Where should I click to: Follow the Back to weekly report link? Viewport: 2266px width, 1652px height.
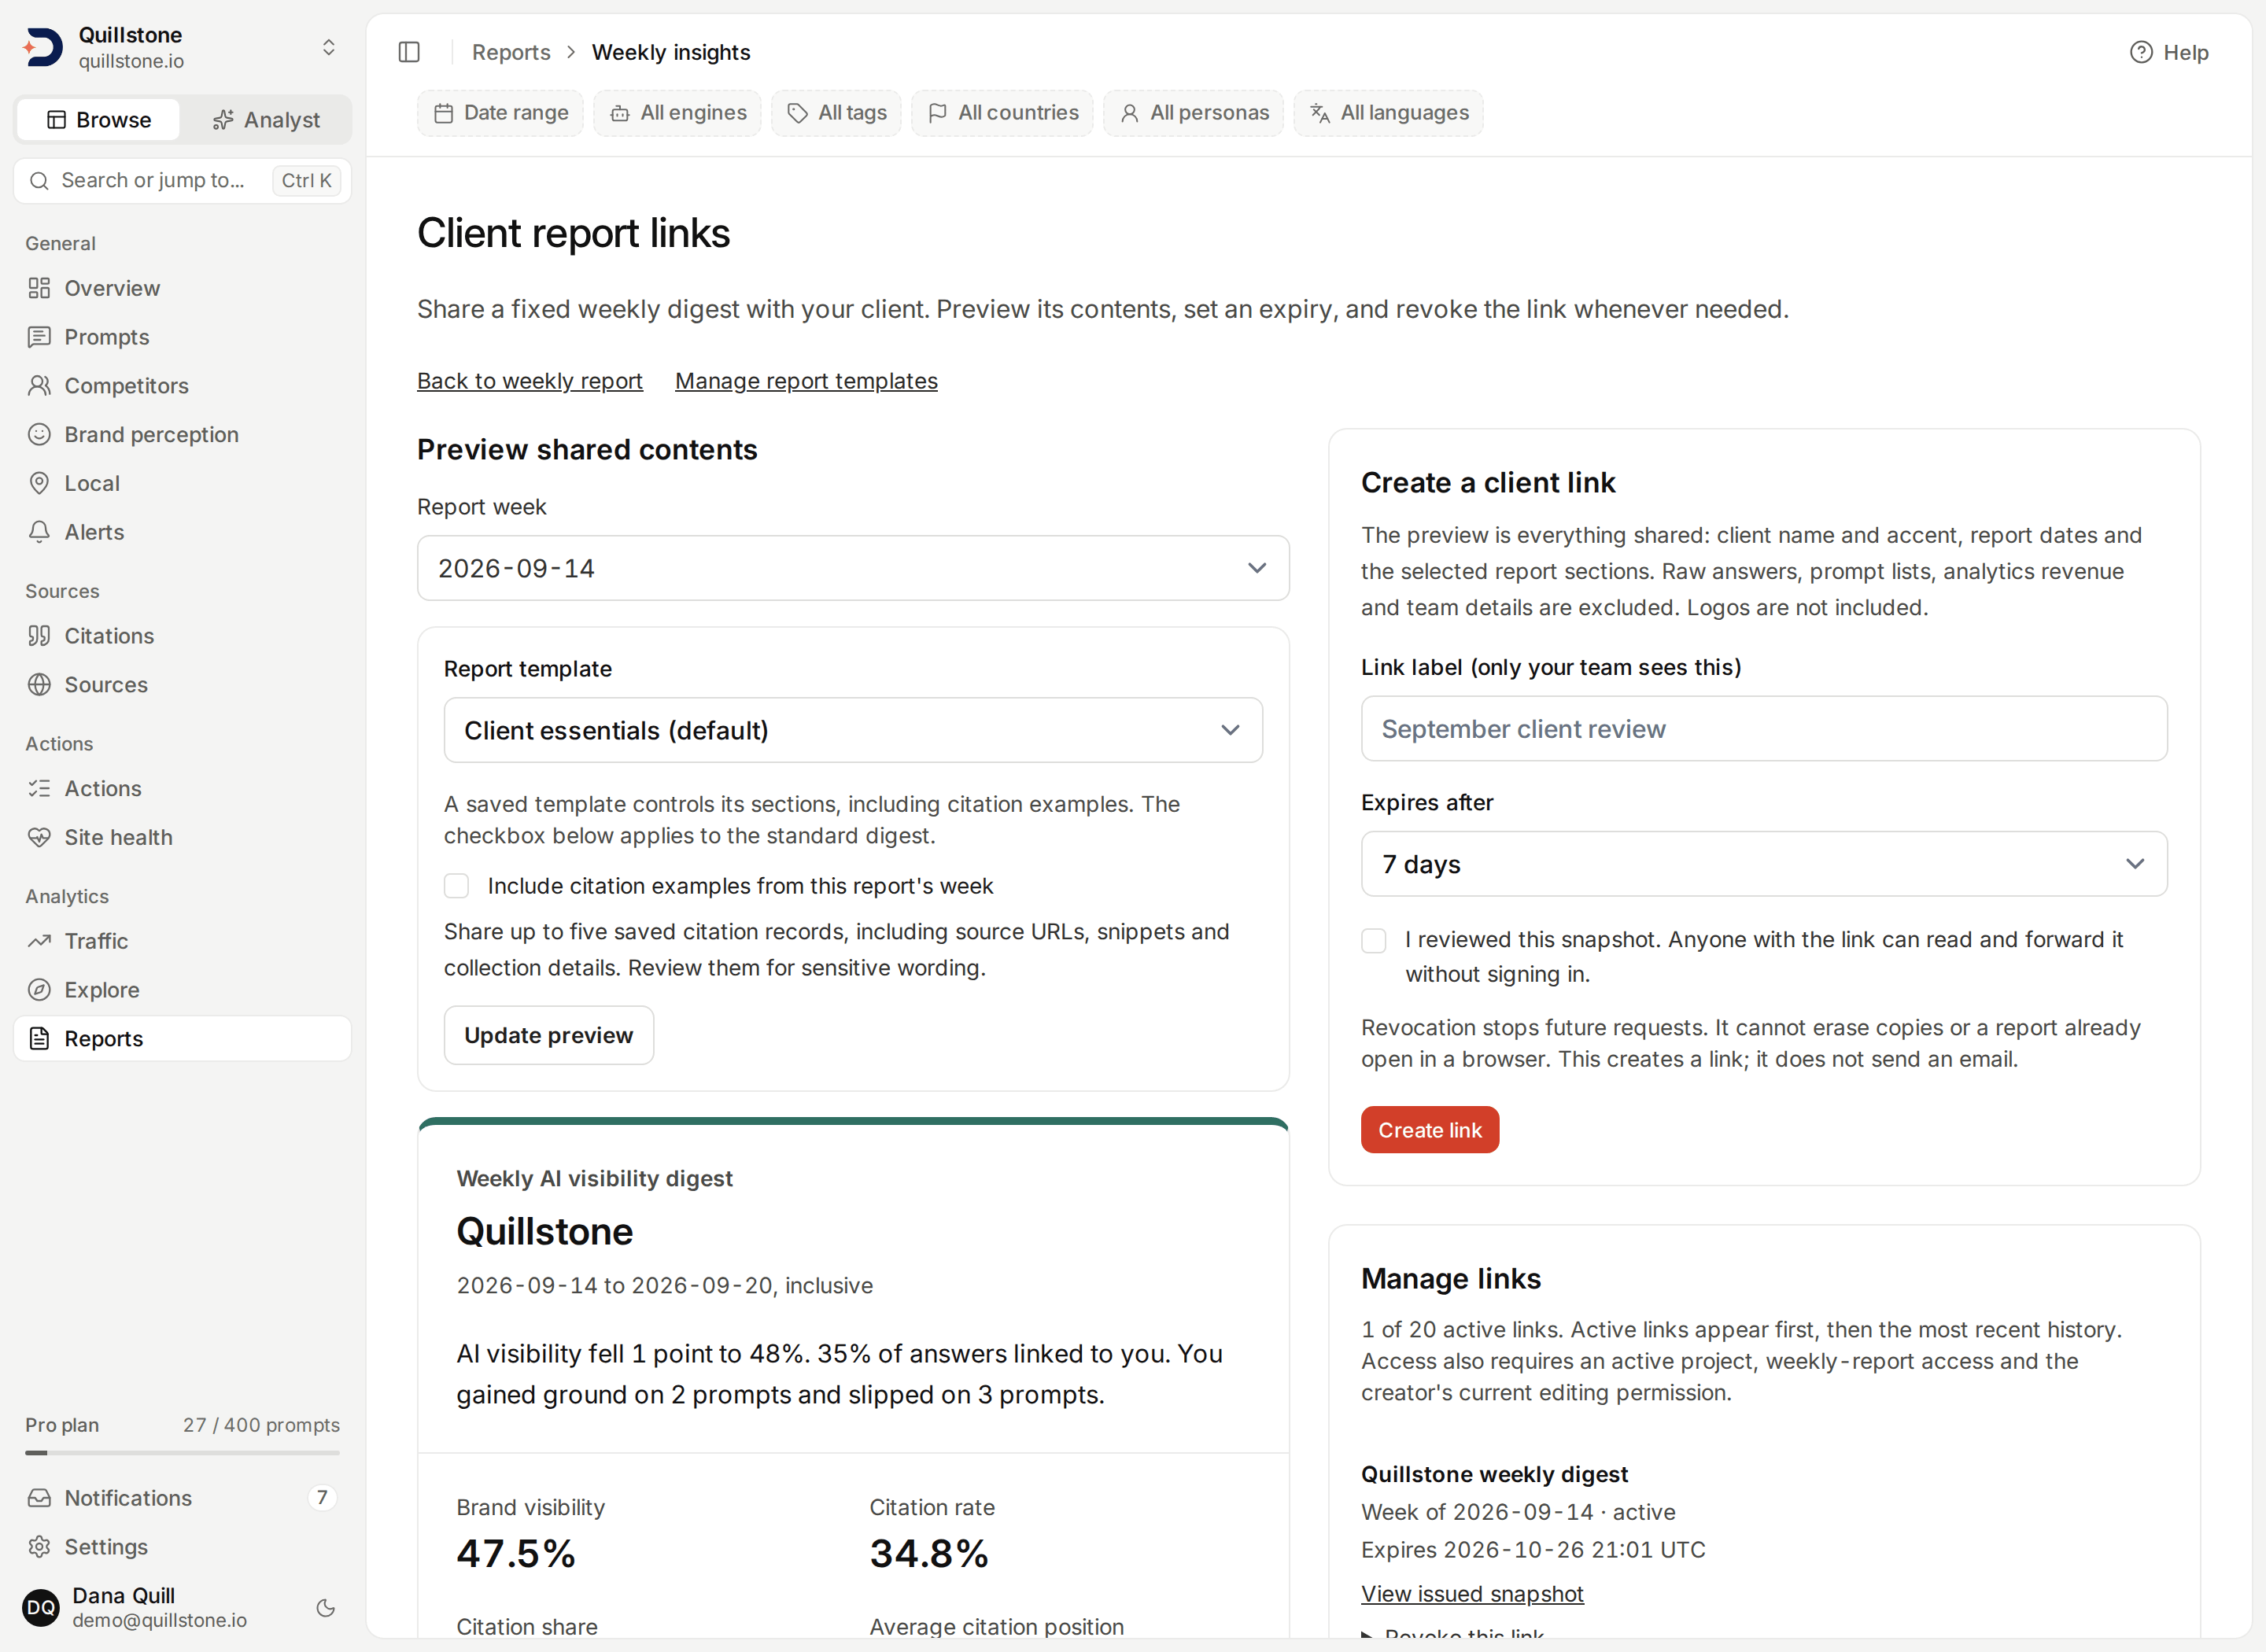tap(530, 381)
